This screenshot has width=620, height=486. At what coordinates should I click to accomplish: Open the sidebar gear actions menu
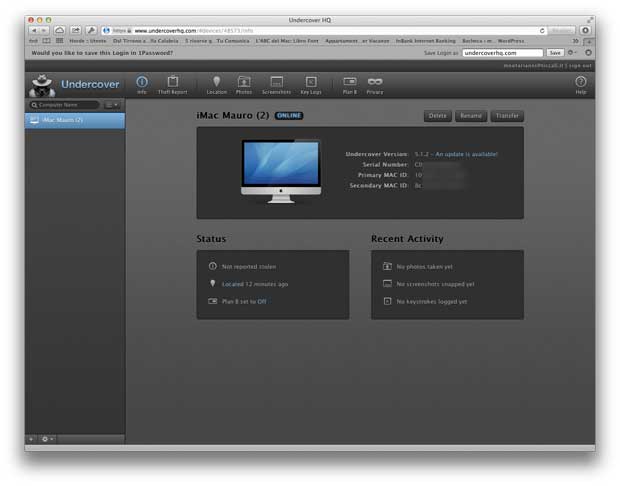(x=47, y=439)
